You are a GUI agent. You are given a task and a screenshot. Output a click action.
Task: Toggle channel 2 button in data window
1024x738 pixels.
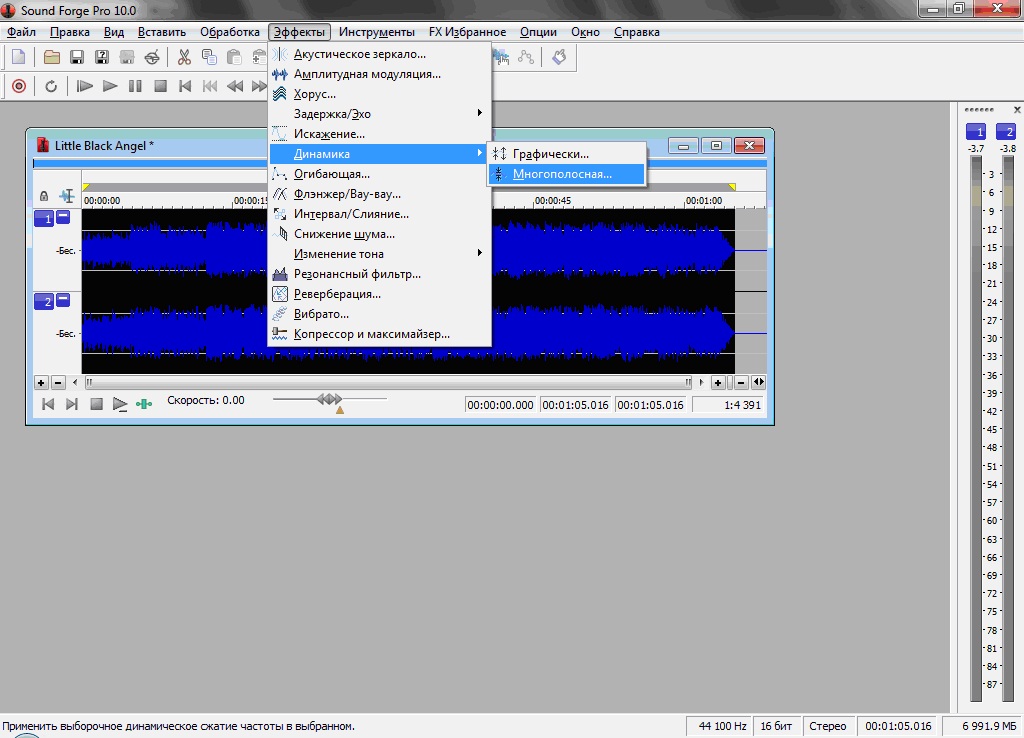pos(44,301)
